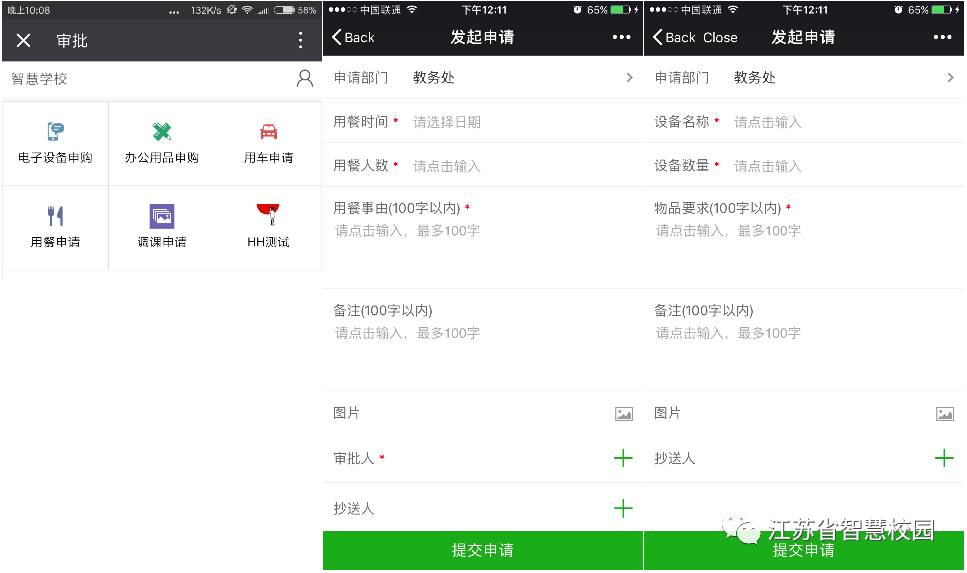This screenshot has width=967, height=573.
Task: Expand 申请部门 chevron in meal request form
Action: [629, 78]
